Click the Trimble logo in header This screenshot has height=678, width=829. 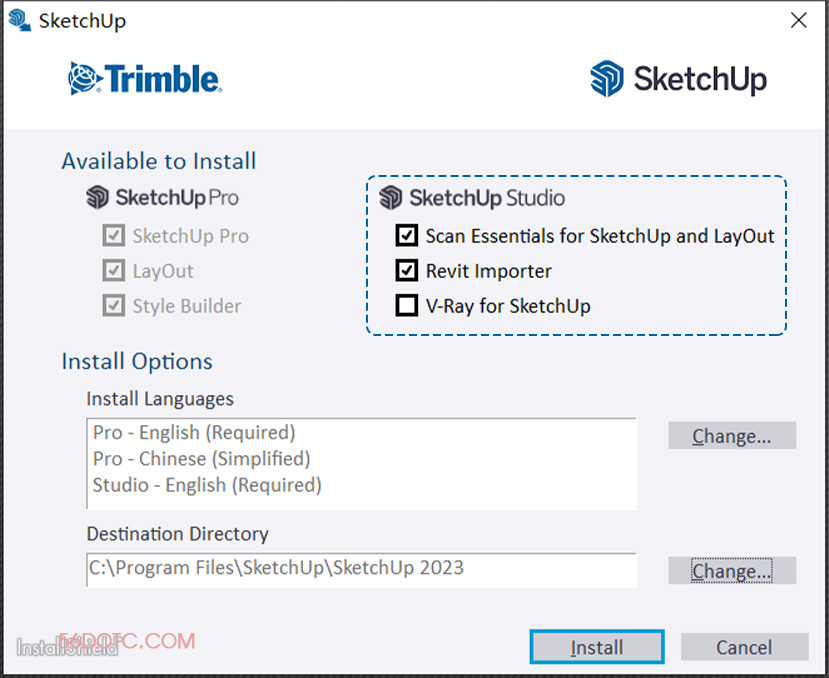[145, 79]
